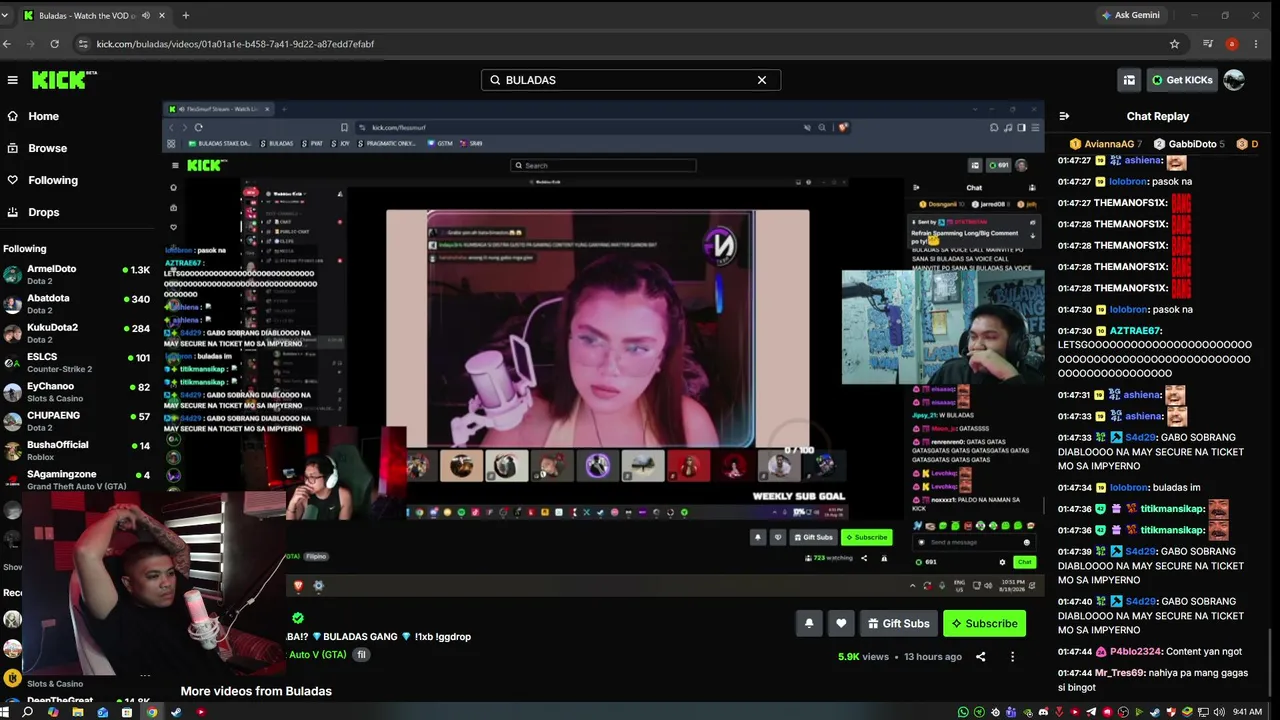View site information icon in address bar
This screenshot has height=720, width=1280.
[x=82, y=44]
